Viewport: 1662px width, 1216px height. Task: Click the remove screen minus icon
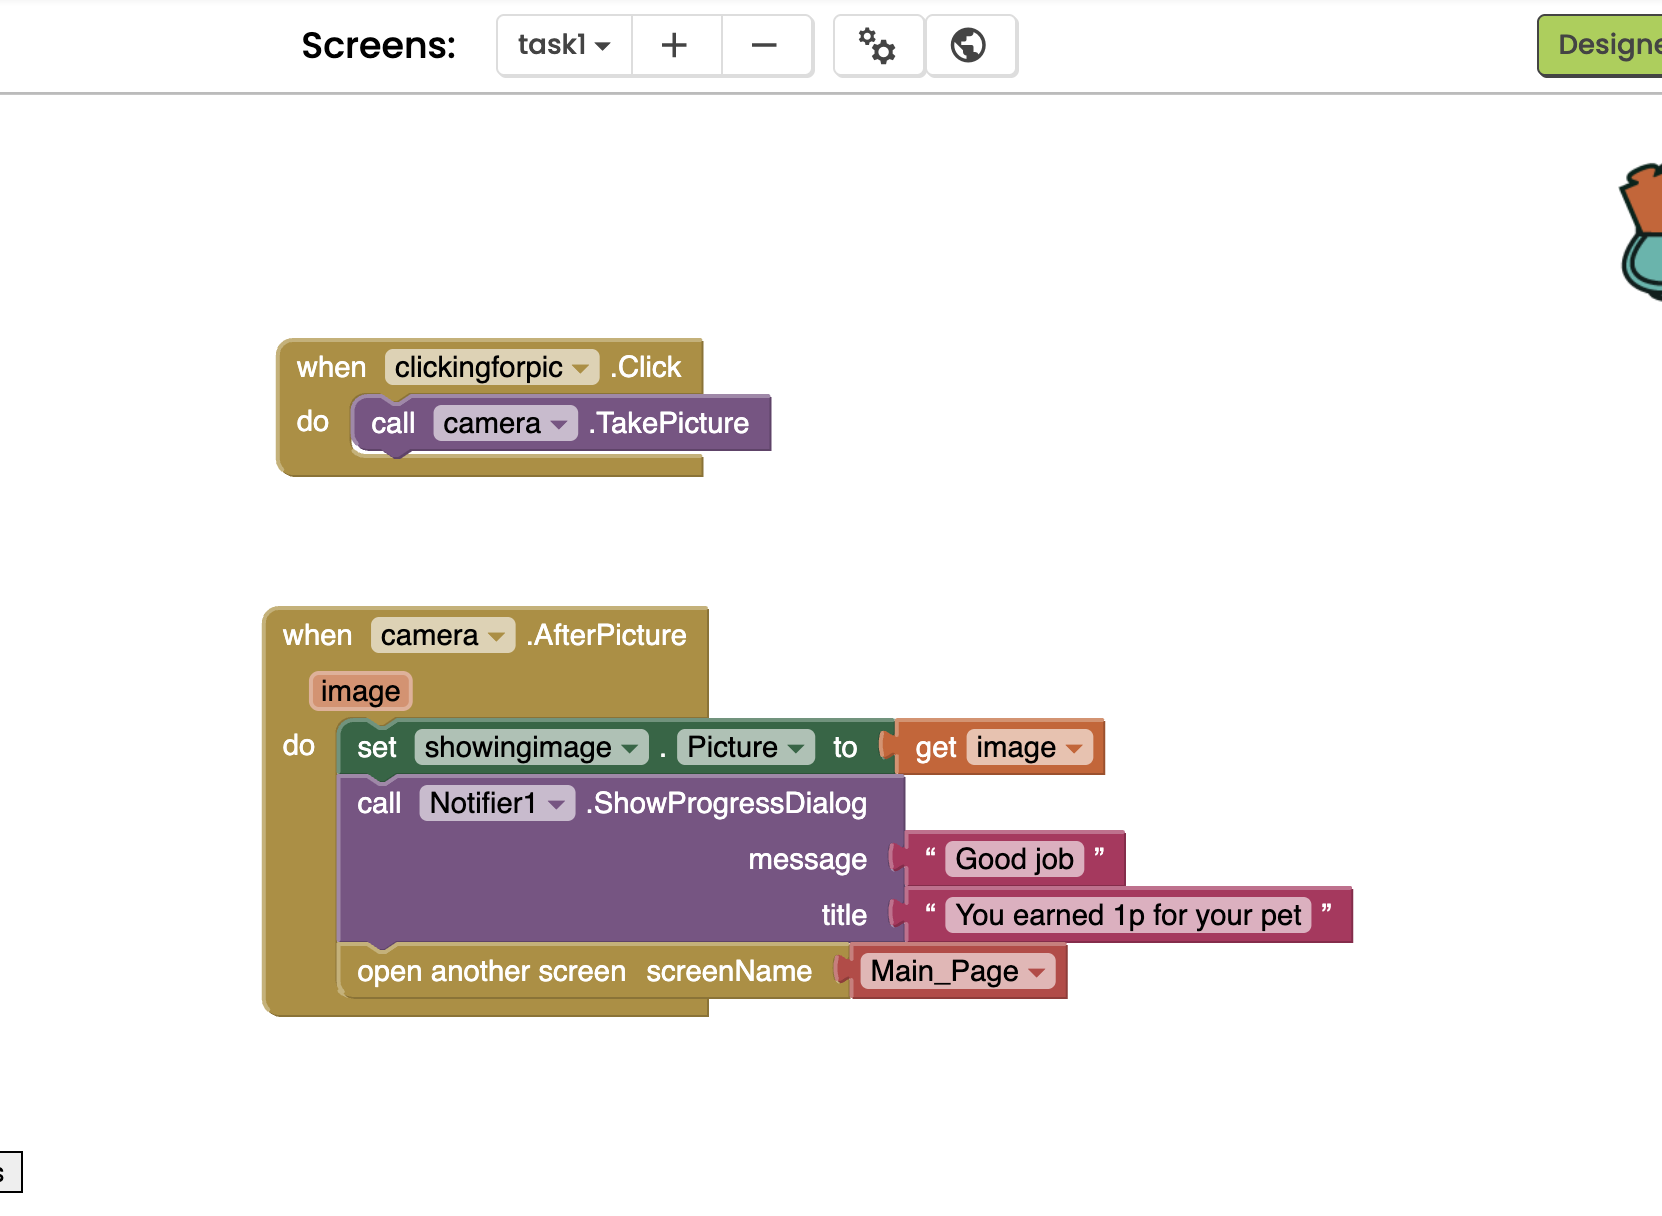[x=765, y=45]
